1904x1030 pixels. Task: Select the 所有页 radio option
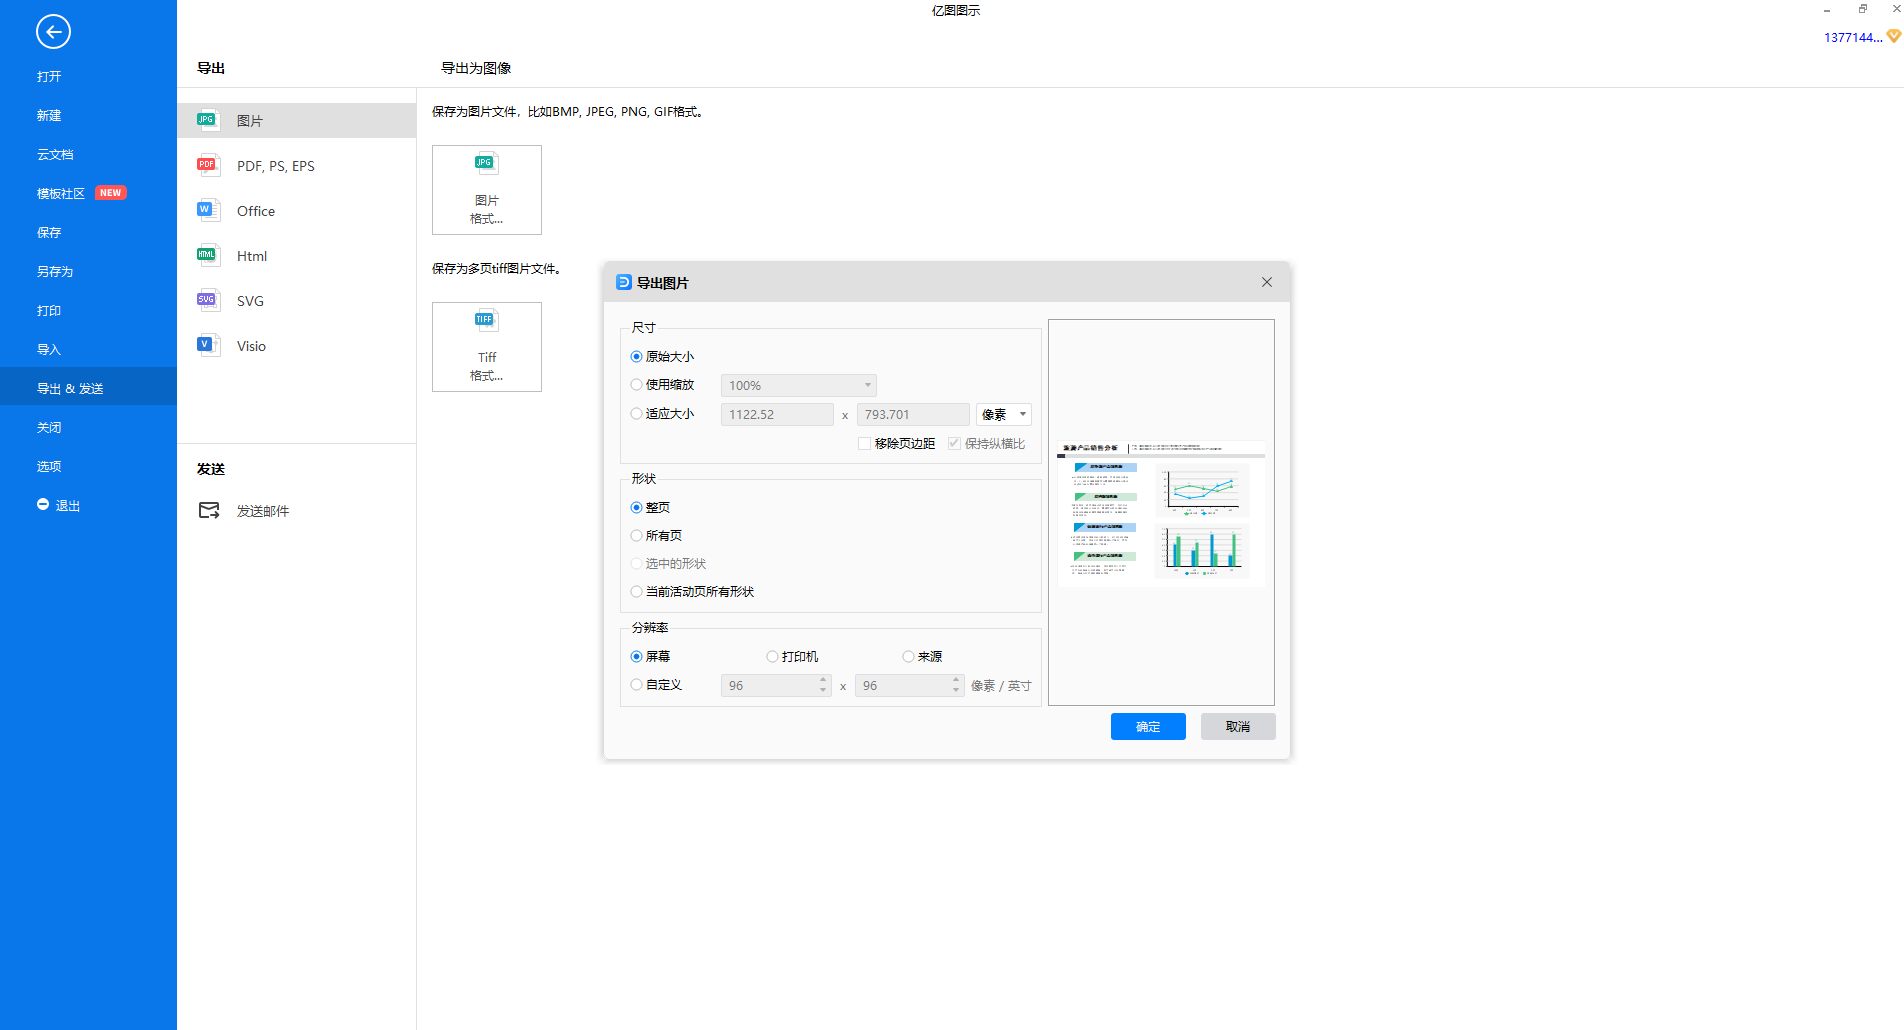(x=637, y=536)
